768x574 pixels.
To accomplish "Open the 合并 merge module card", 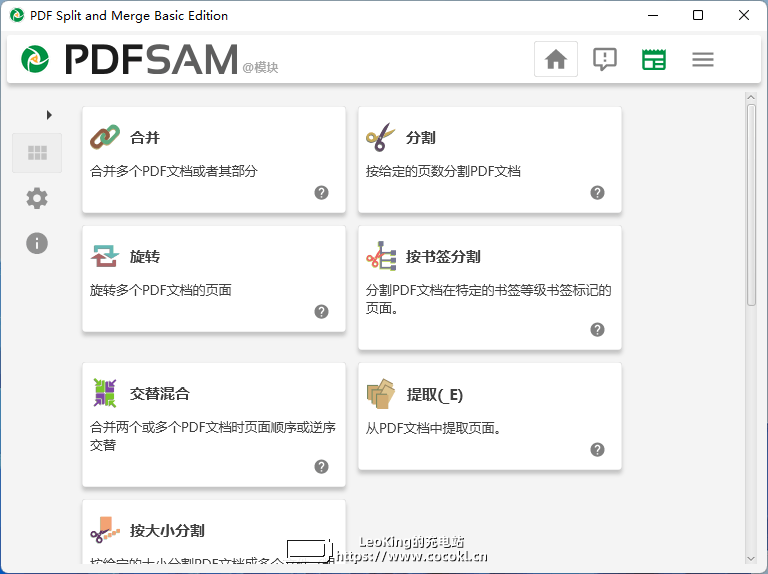I will (x=214, y=160).
